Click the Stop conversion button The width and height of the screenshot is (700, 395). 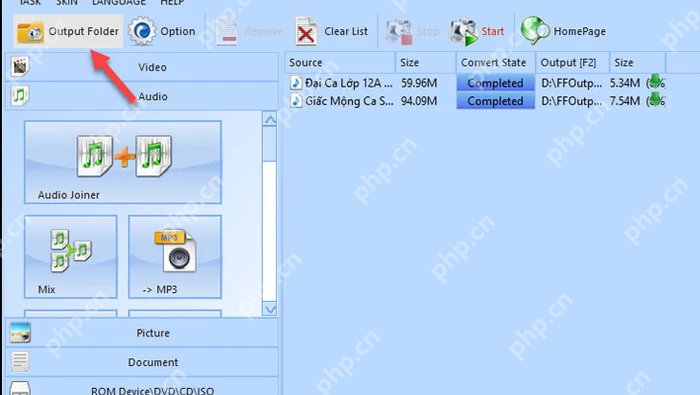(412, 31)
